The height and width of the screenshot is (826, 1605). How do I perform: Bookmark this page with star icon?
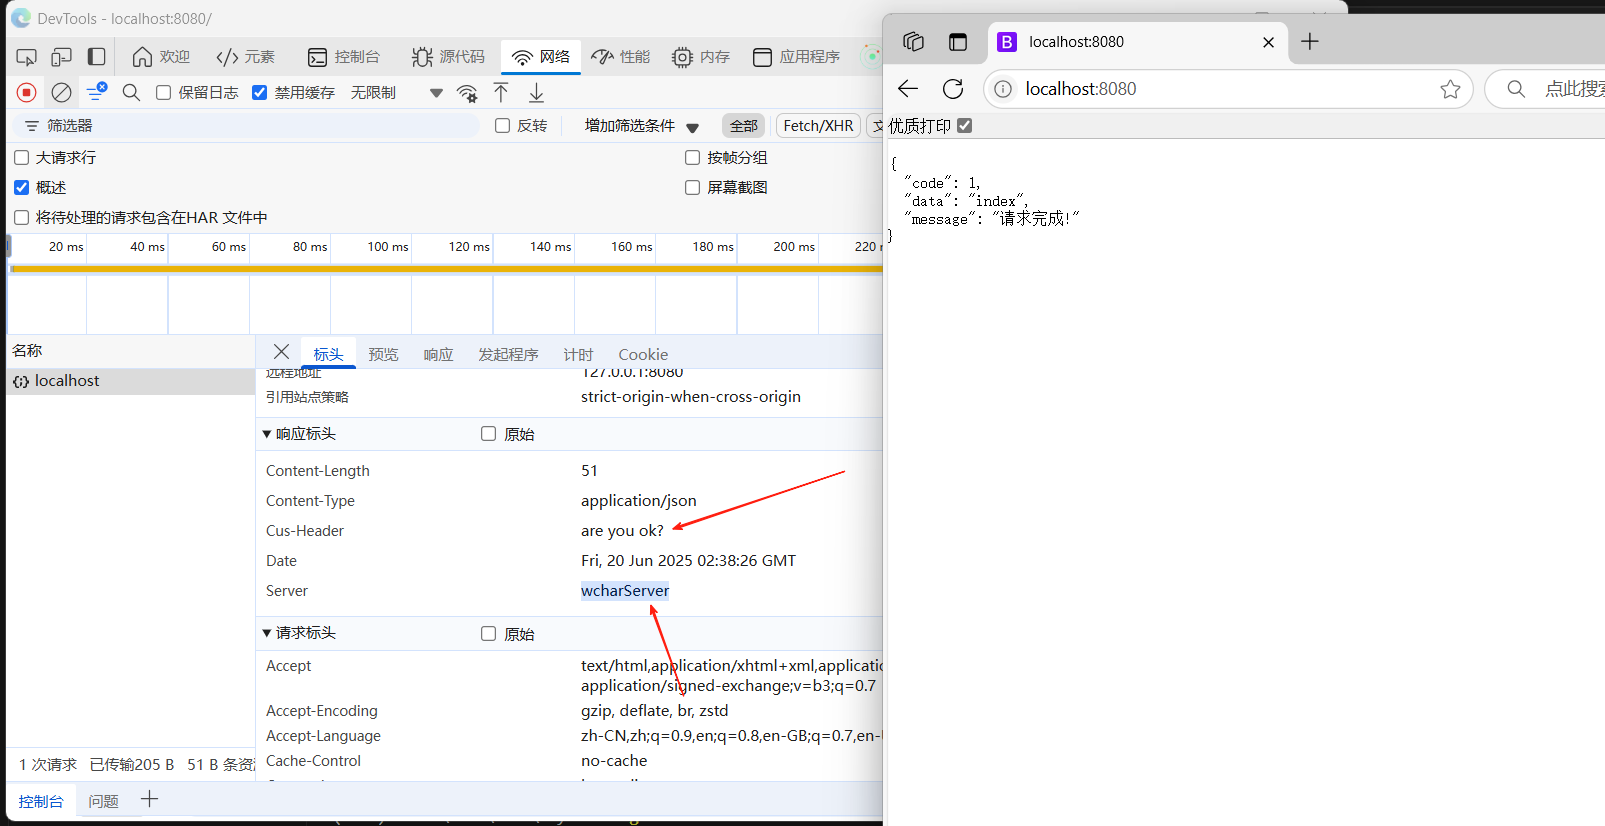[1450, 89]
